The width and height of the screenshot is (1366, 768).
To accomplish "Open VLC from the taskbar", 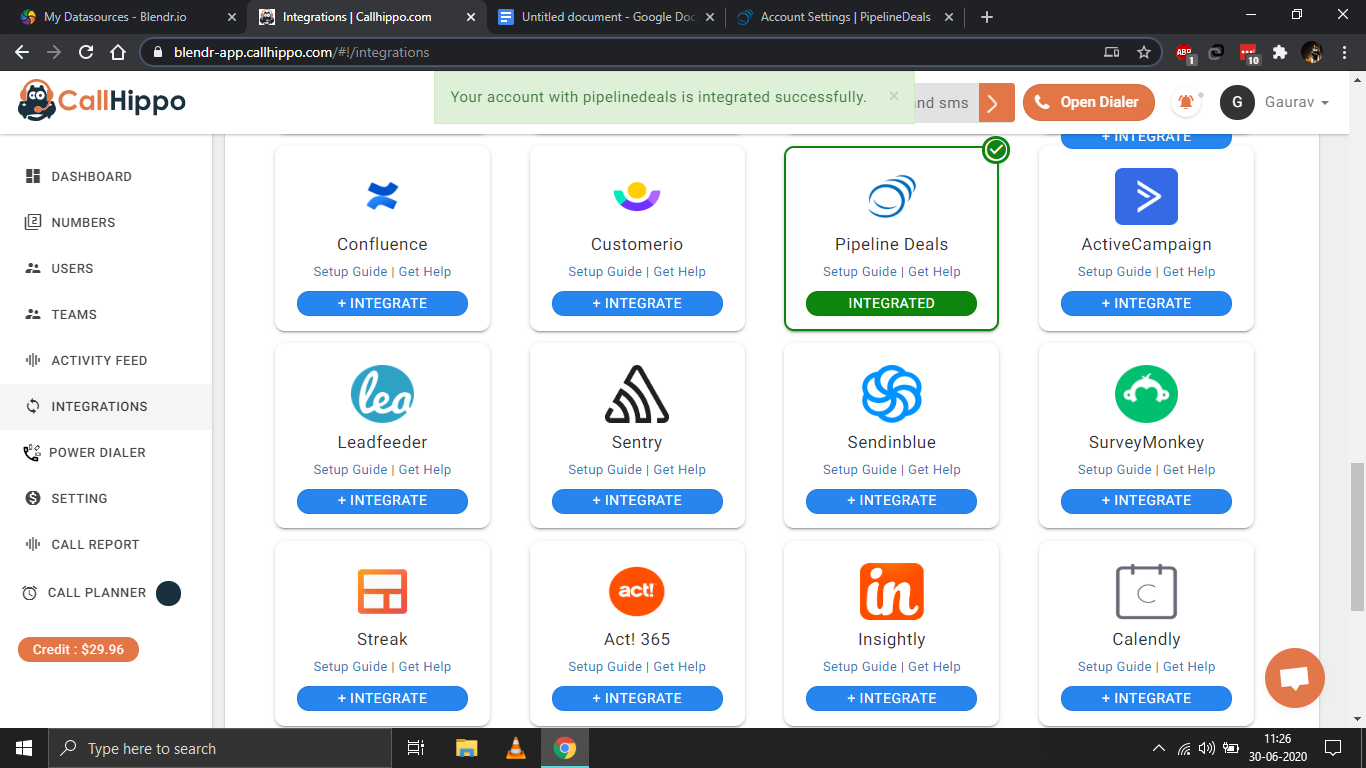I will (516, 748).
